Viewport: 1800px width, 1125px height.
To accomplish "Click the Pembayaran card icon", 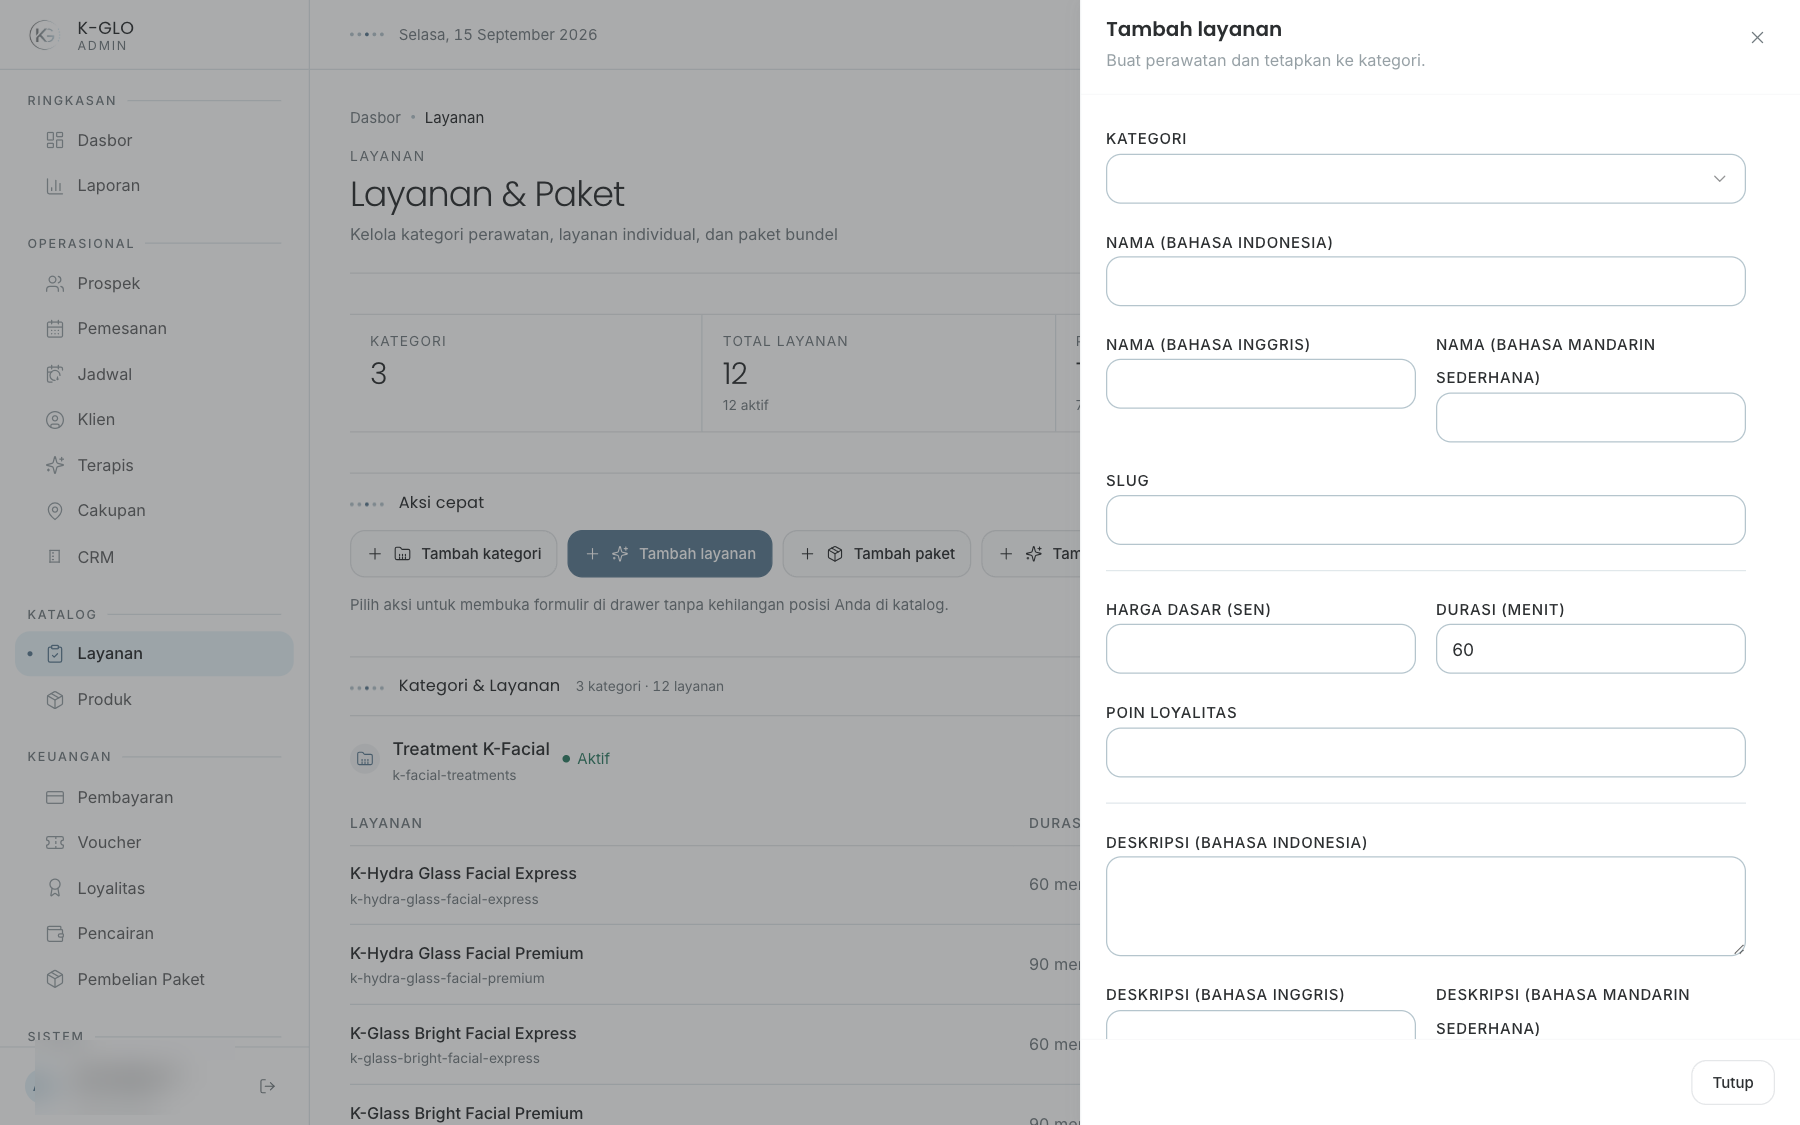I will coord(55,797).
